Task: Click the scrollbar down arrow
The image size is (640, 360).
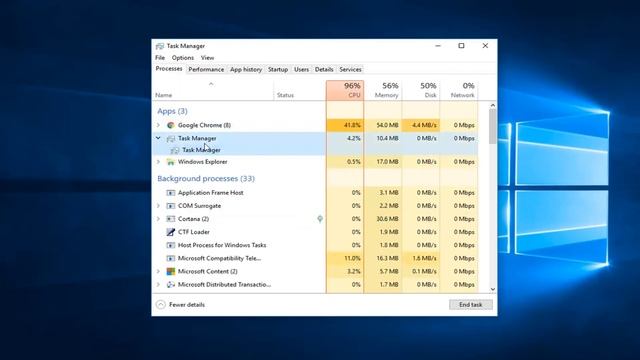Action: [493, 289]
